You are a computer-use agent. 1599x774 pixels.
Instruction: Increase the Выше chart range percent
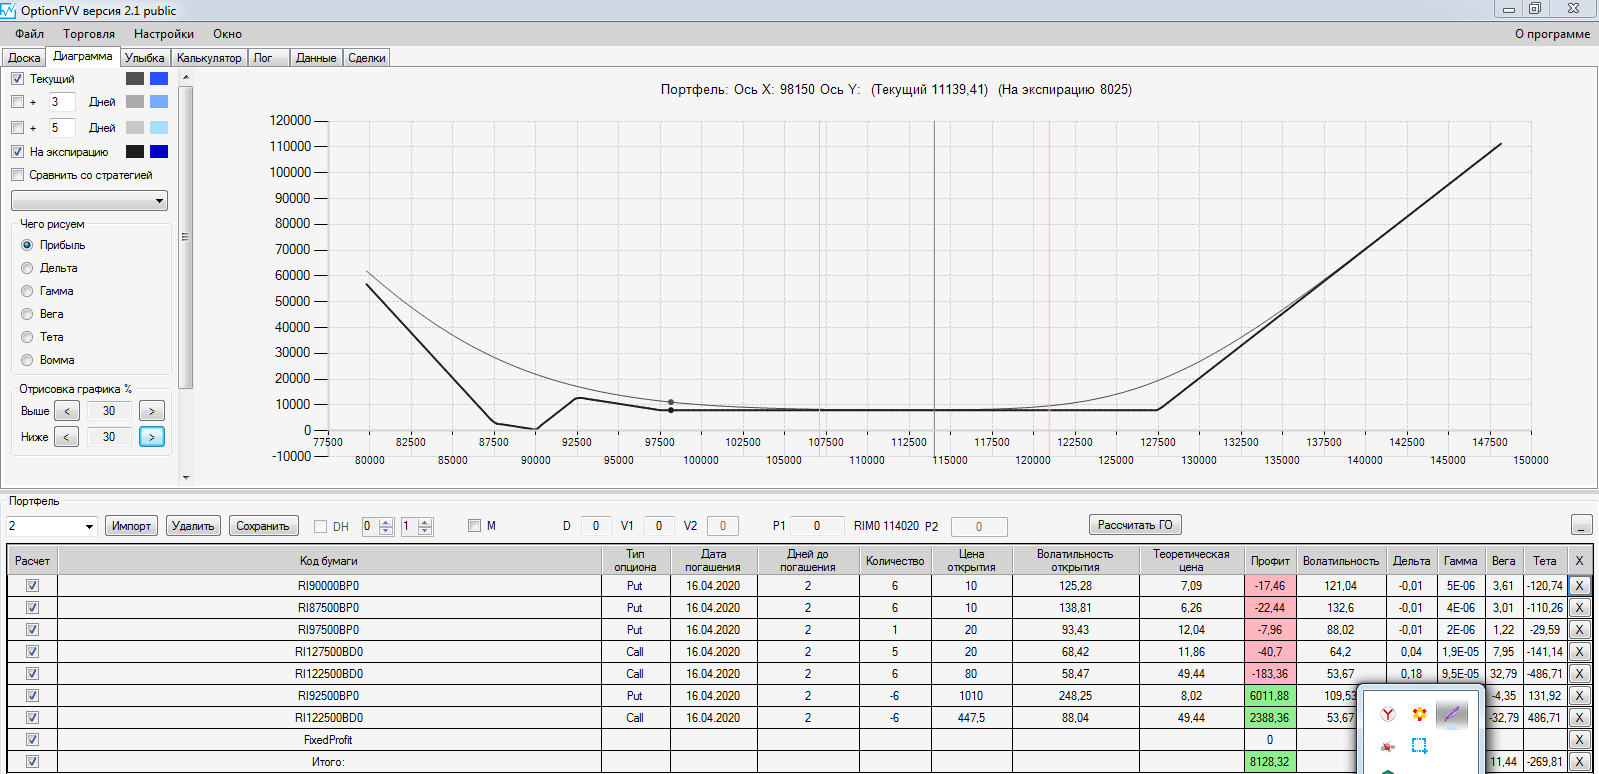pyautogui.click(x=152, y=411)
